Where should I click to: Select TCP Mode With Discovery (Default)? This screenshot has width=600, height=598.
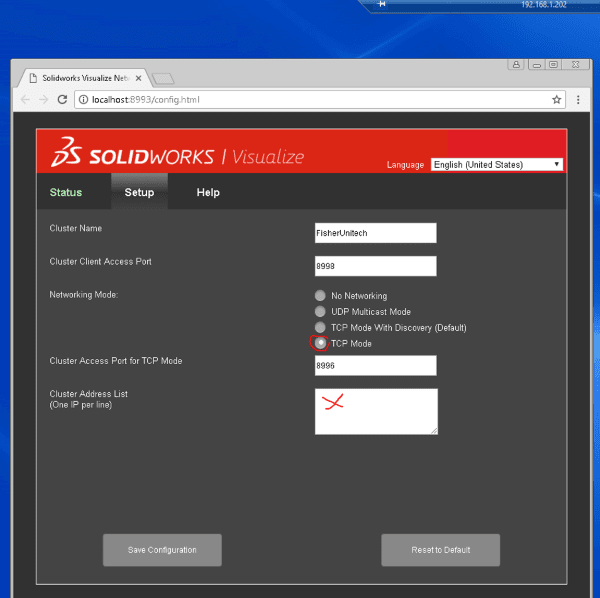(320, 328)
